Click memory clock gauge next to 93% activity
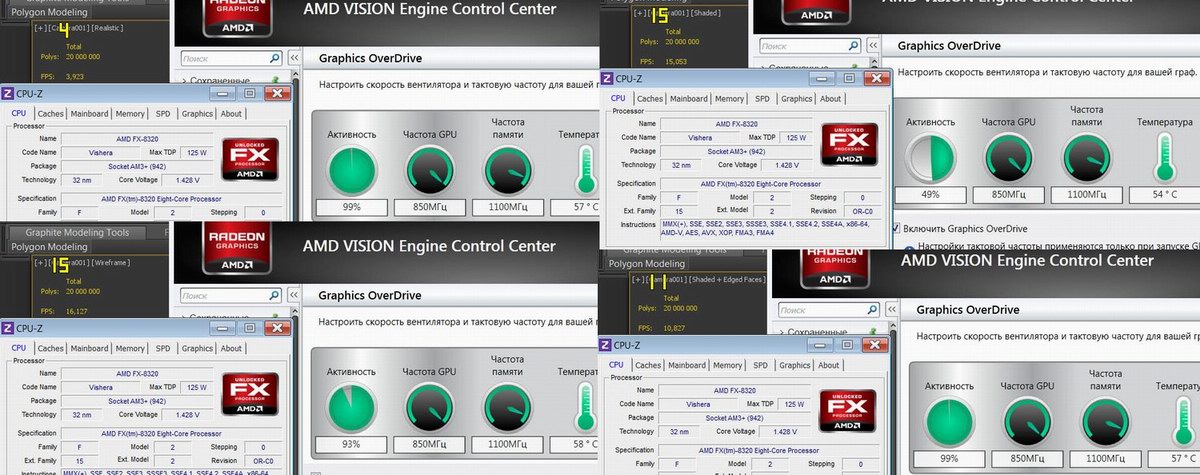1200x475 pixels. [x=508, y=409]
